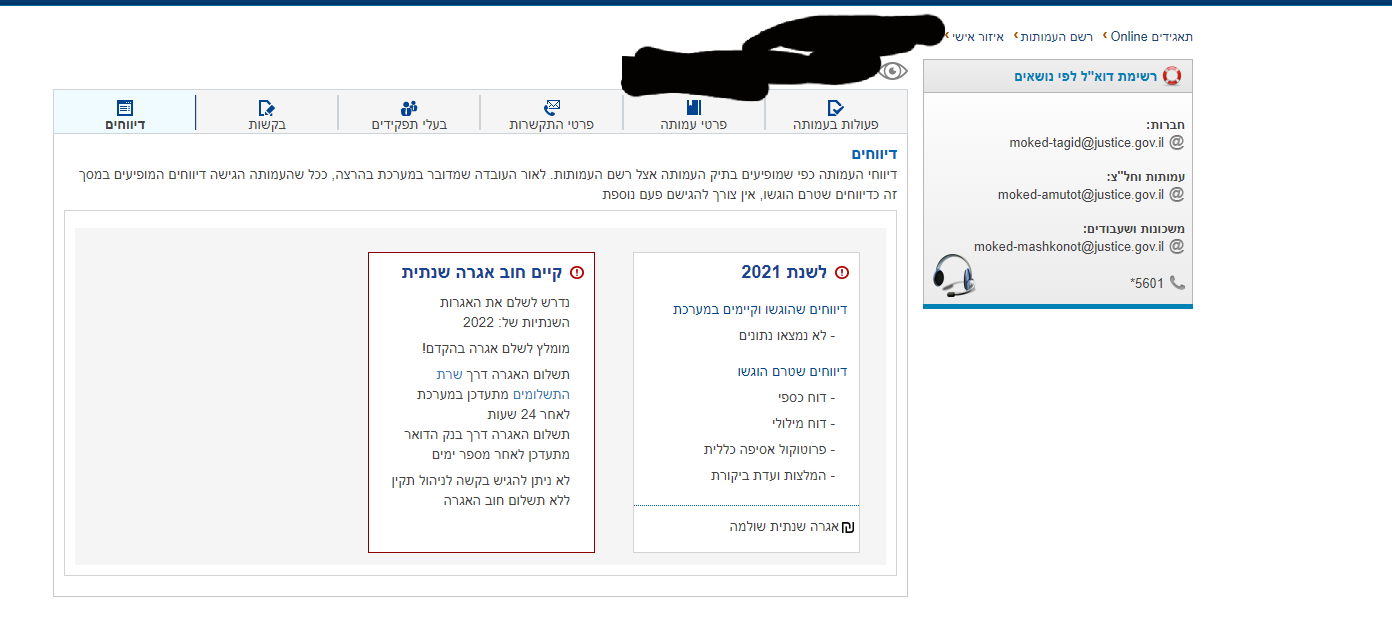Open the דיווחים tab icon
This screenshot has height=636, width=1392.
pyautogui.click(x=125, y=107)
